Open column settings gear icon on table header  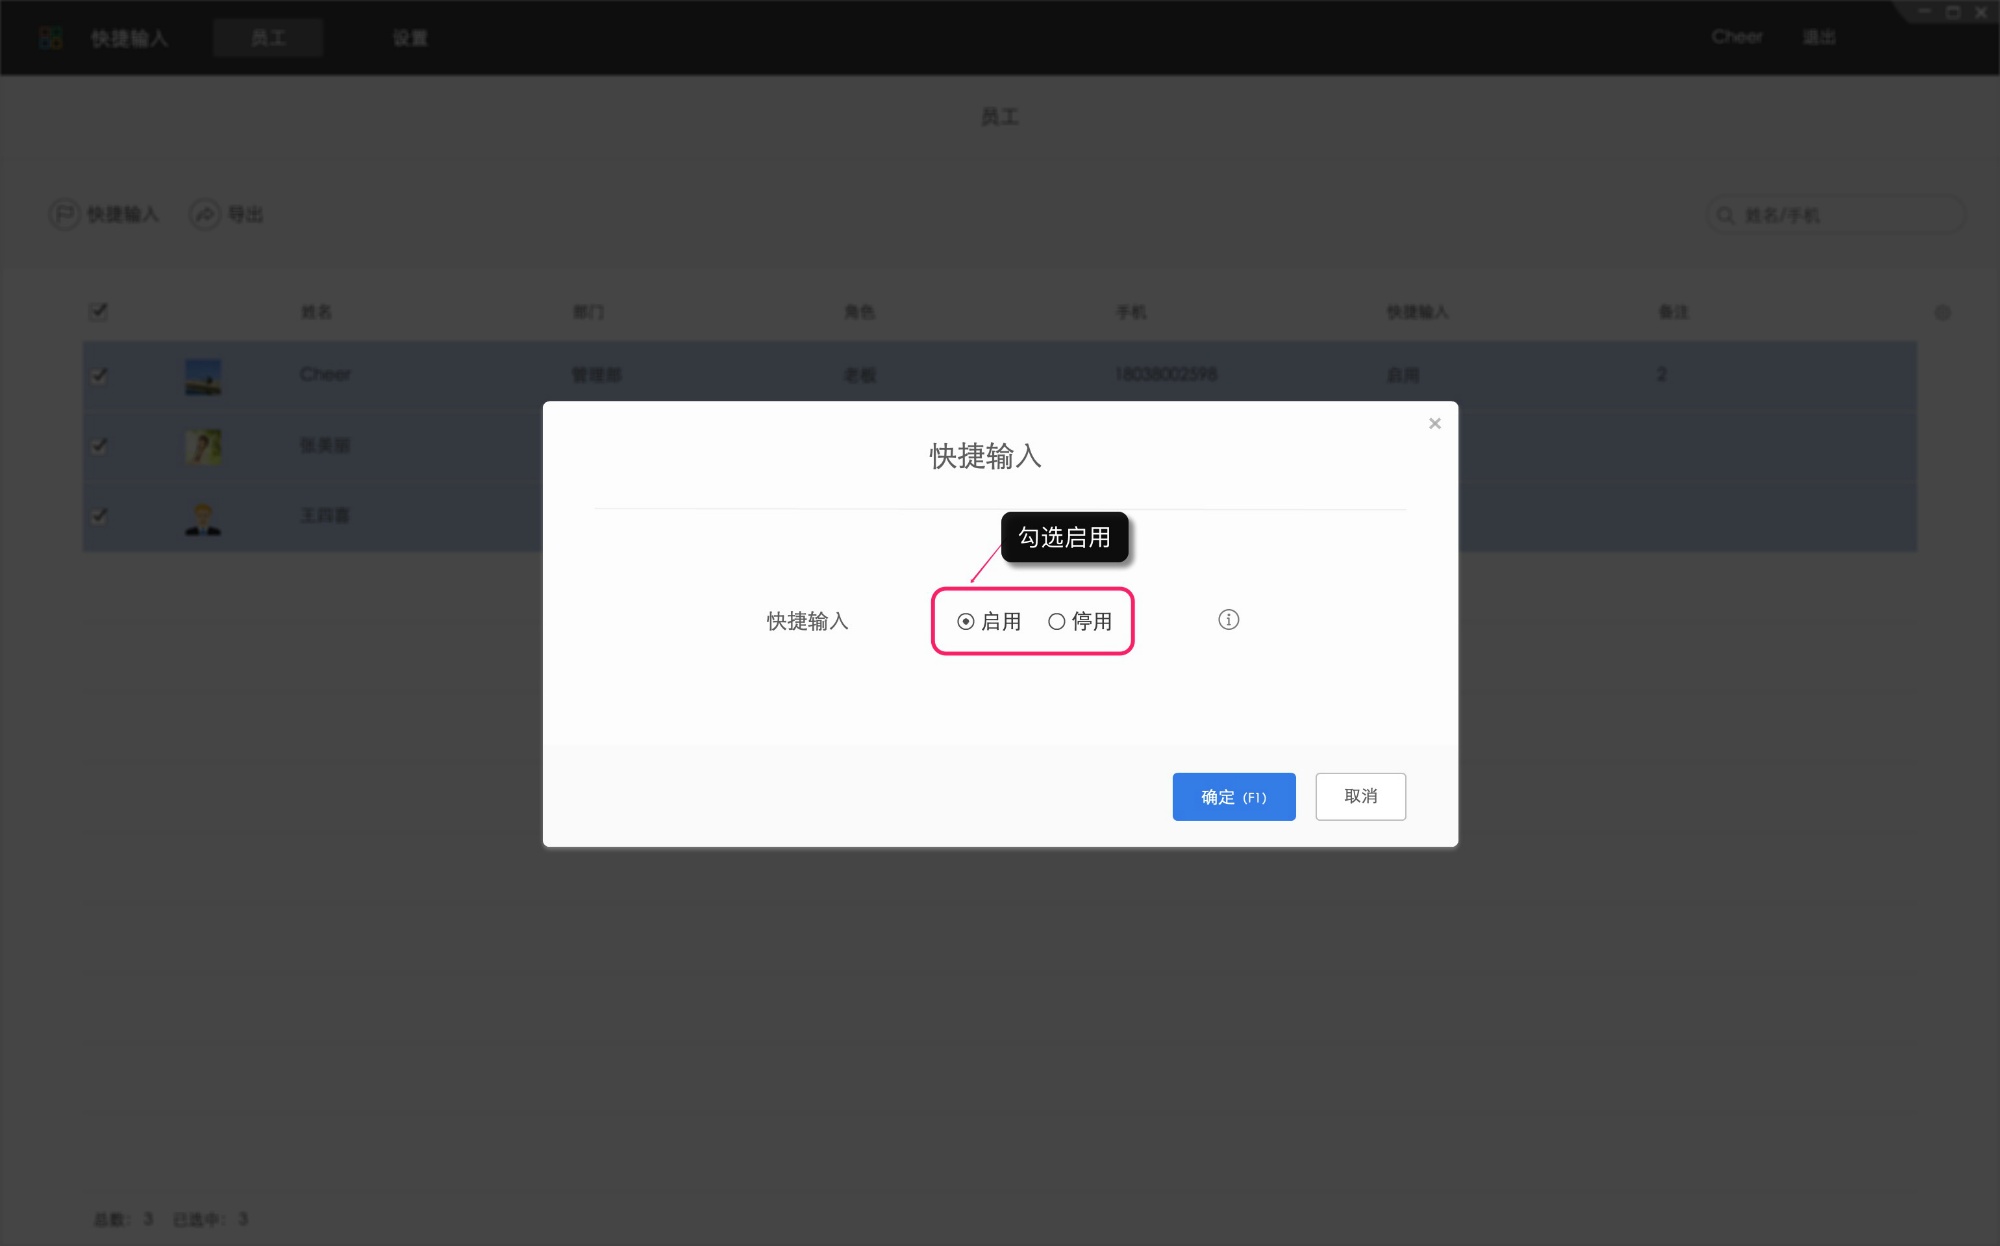click(x=1943, y=312)
